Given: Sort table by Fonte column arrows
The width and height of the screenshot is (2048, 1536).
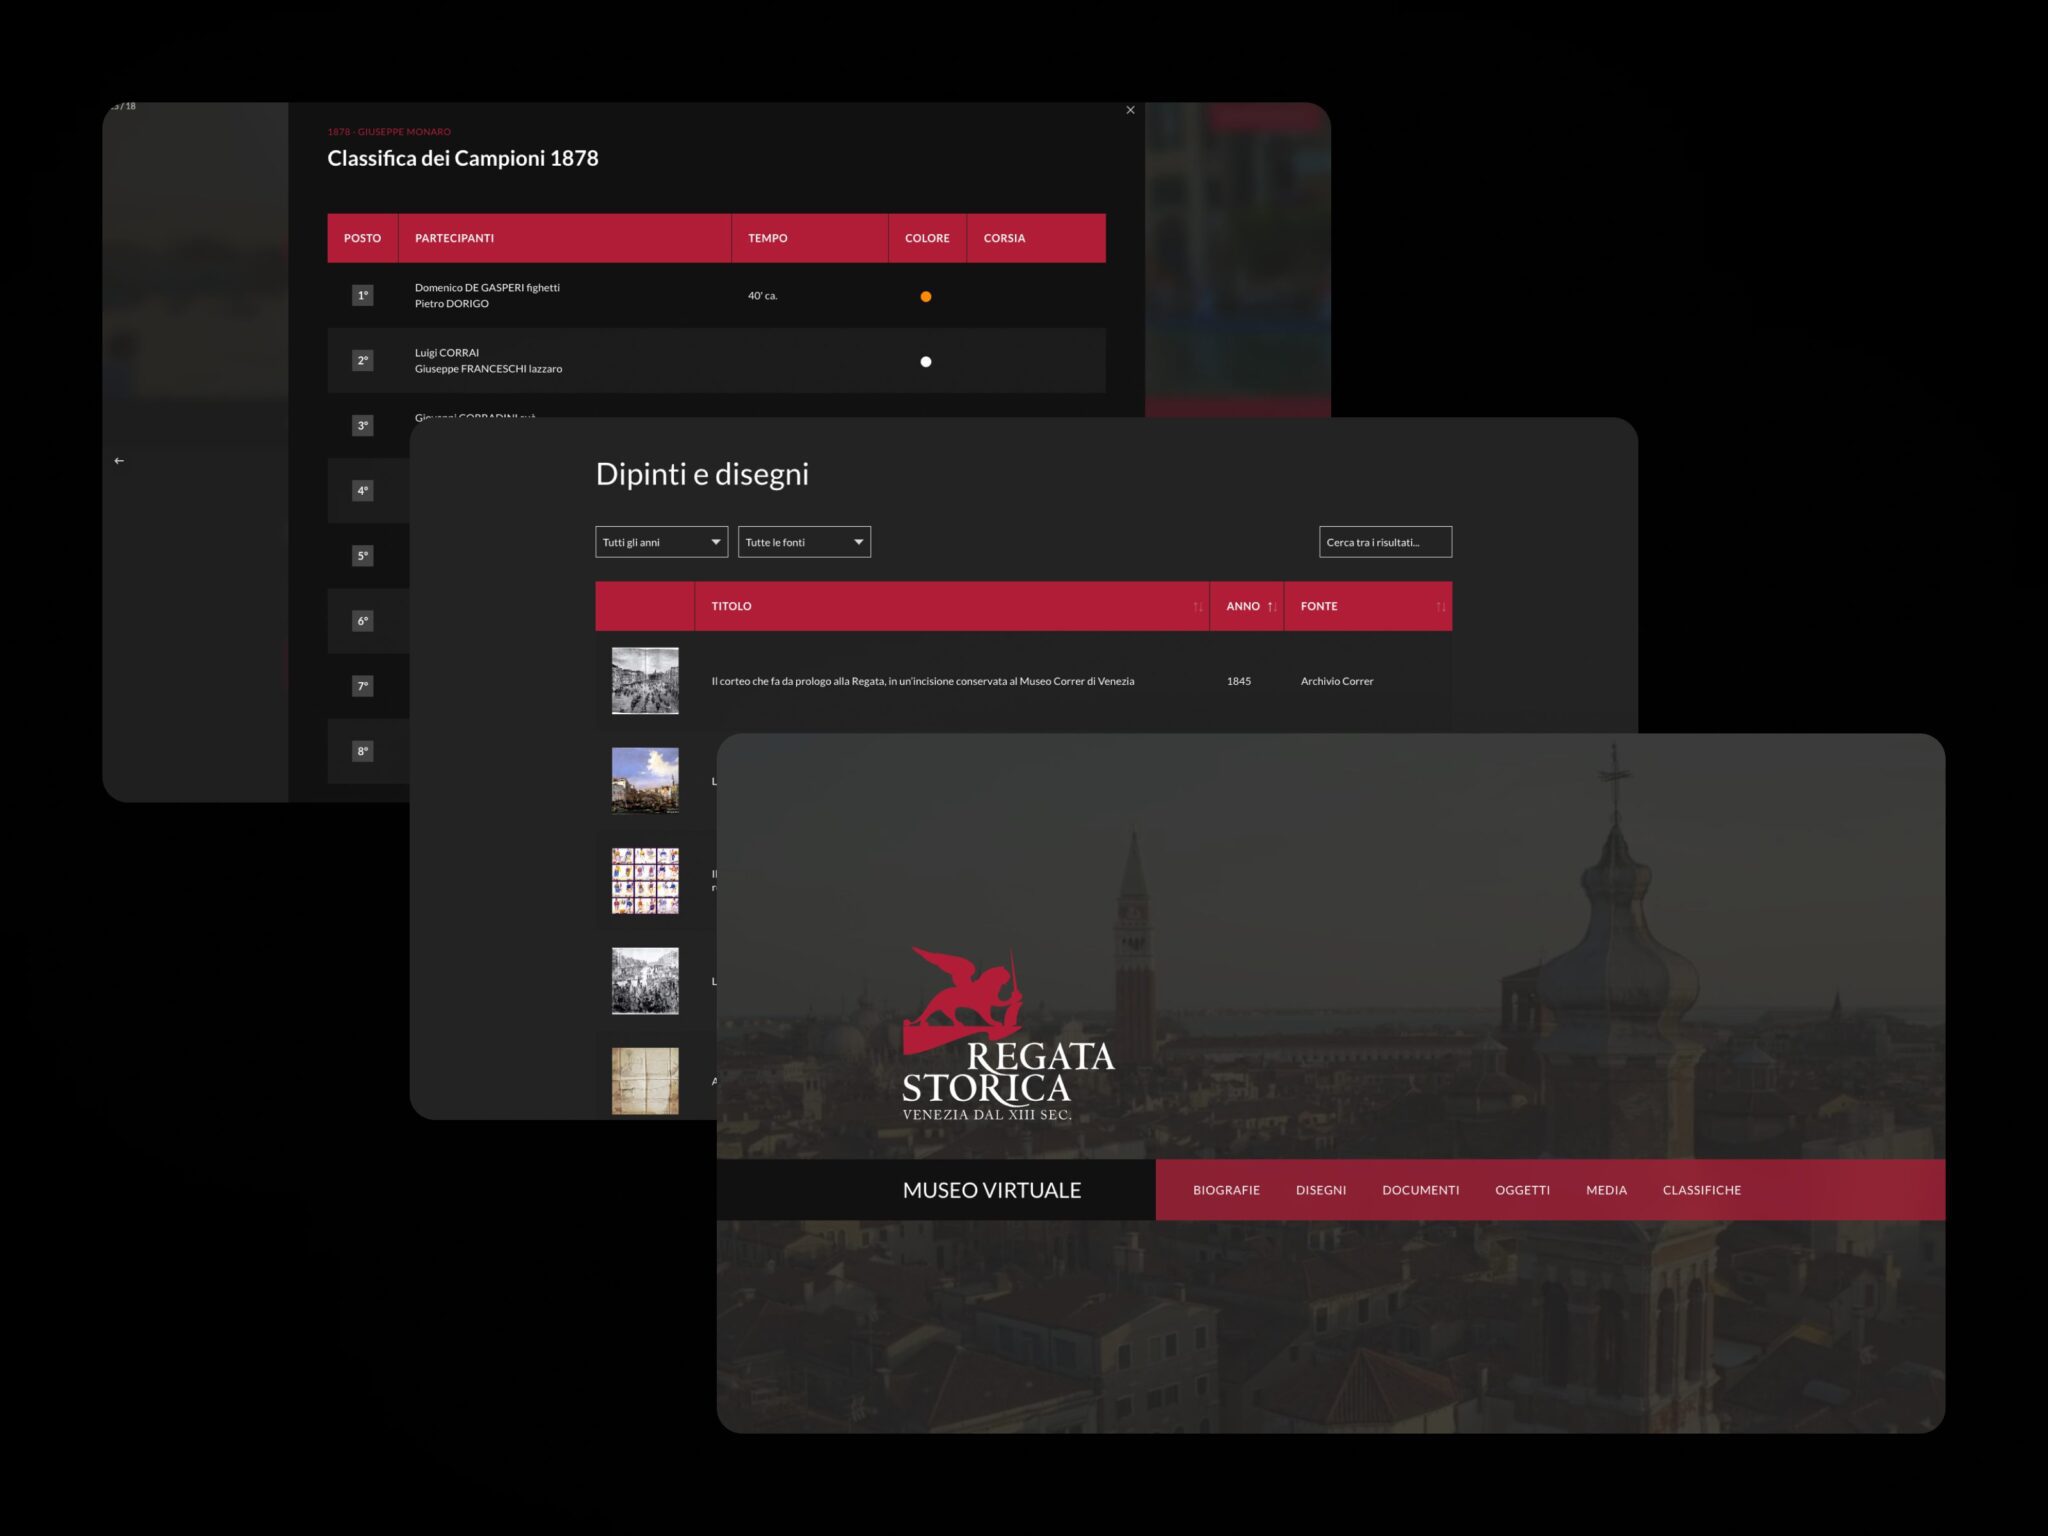Looking at the screenshot, I should 1440,607.
